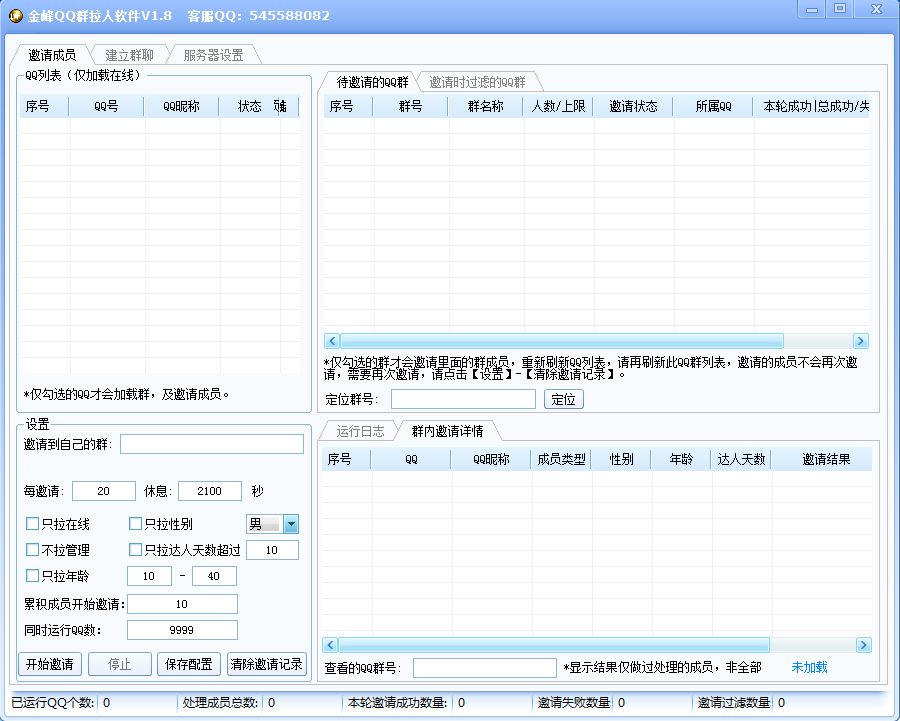Click the QQ昵称 column header in QQ列表
Viewport: 900px width, 721px height.
click(181, 106)
